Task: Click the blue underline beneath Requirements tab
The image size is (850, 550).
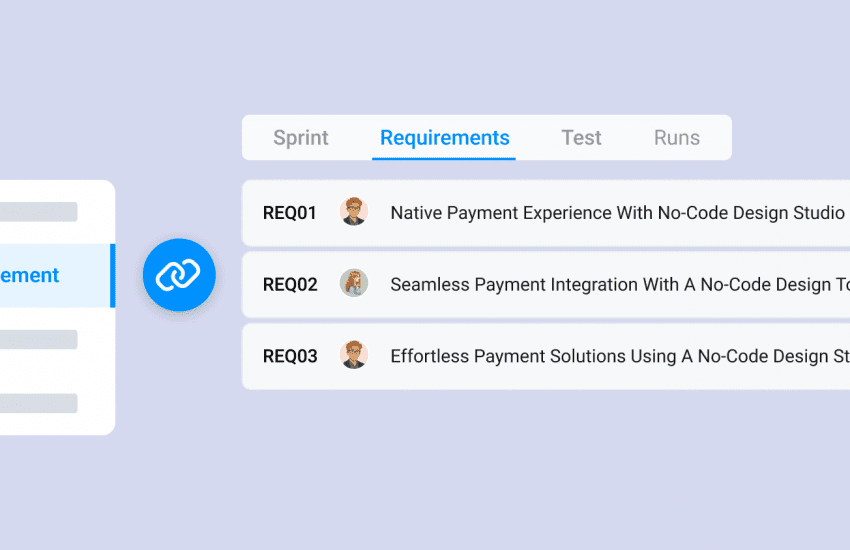Action: (444, 158)
